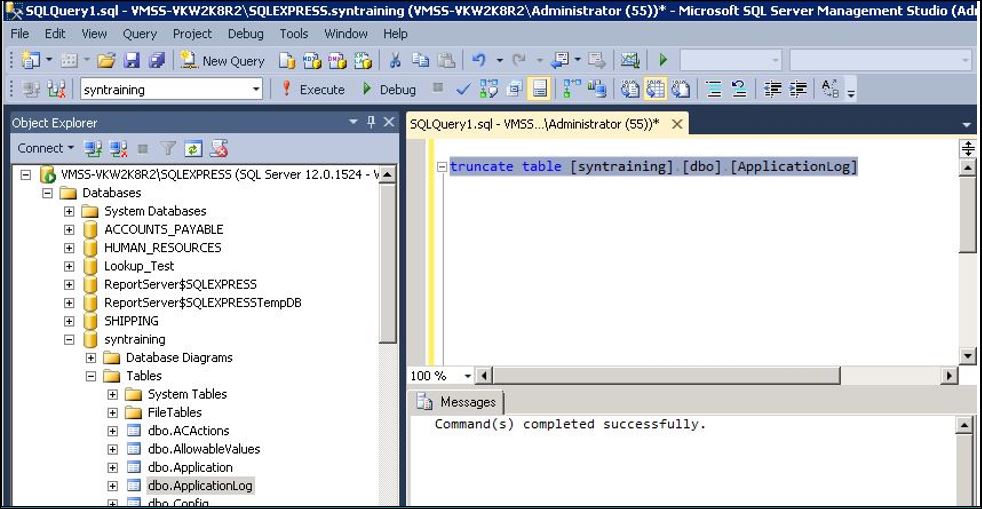Click the Parse checkmark icon
This screenshot has height=509, width=982.
point(463,90)
